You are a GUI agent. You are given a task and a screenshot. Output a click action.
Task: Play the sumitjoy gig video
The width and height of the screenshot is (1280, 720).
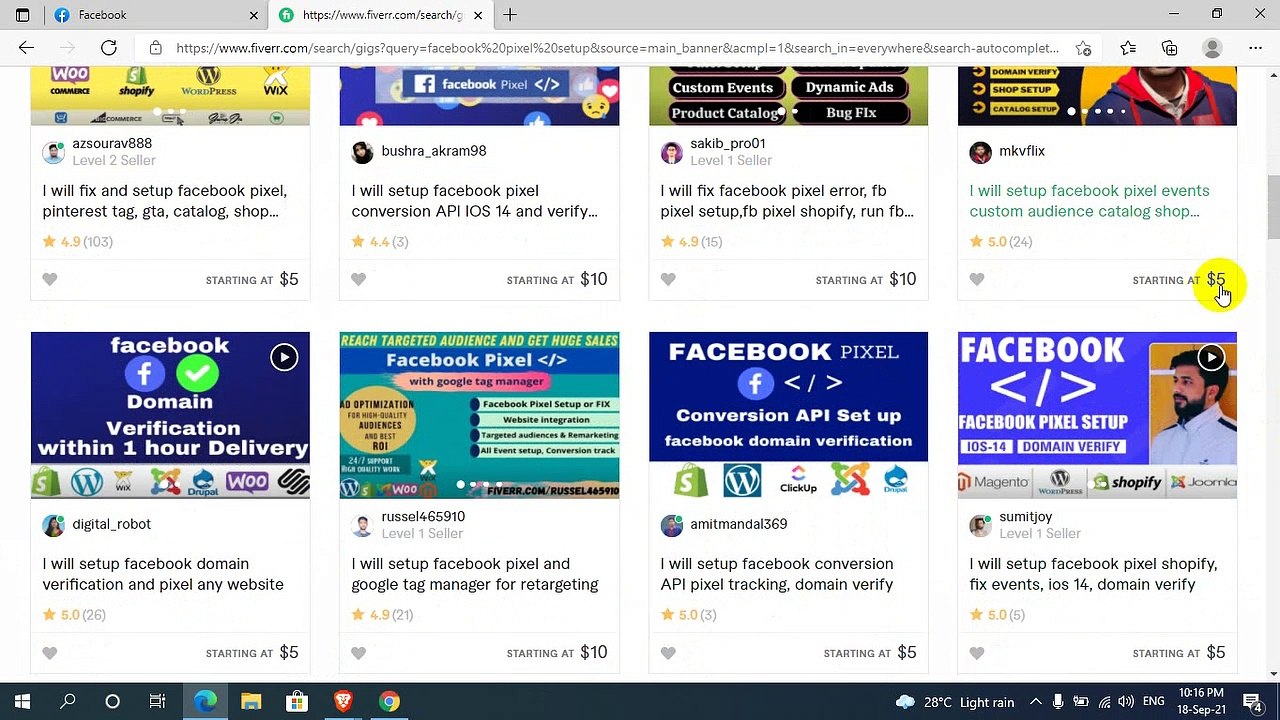coord(1211,357)
